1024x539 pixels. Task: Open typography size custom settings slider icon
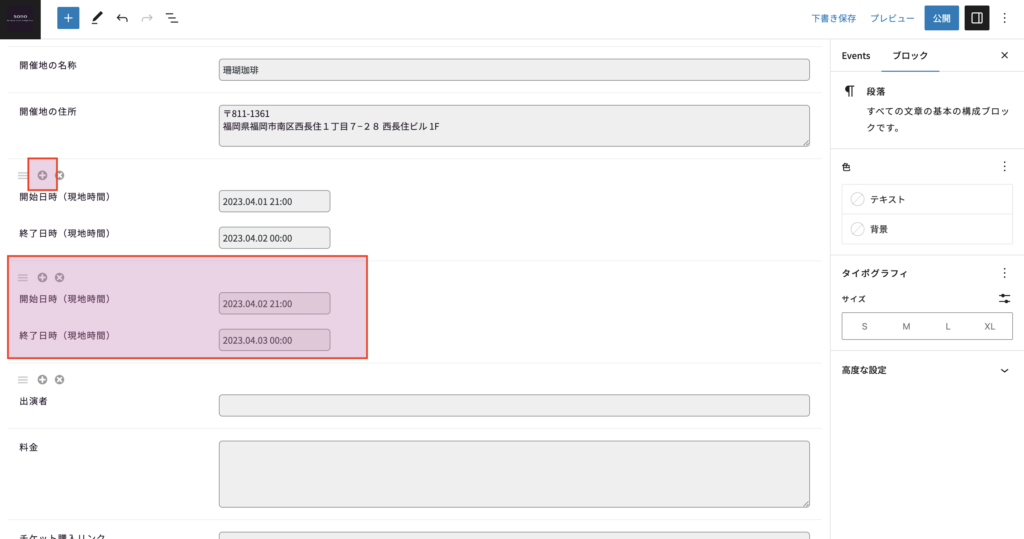pos(1004,299)
